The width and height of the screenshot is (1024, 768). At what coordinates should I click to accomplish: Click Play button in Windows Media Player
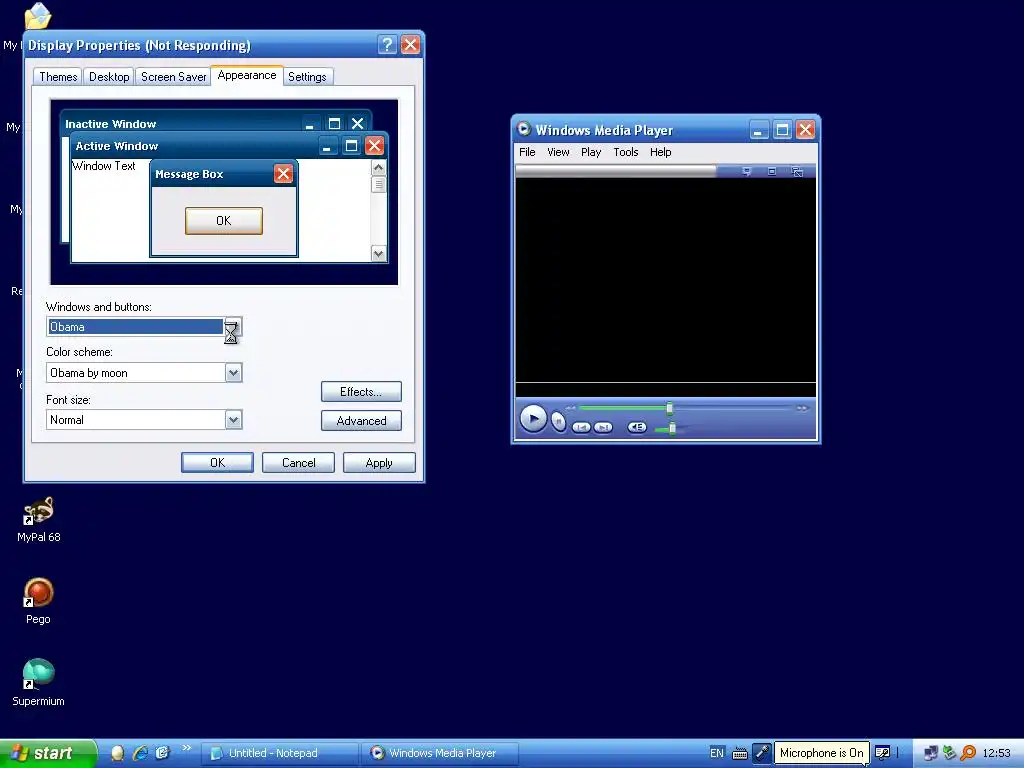[533, 419]
